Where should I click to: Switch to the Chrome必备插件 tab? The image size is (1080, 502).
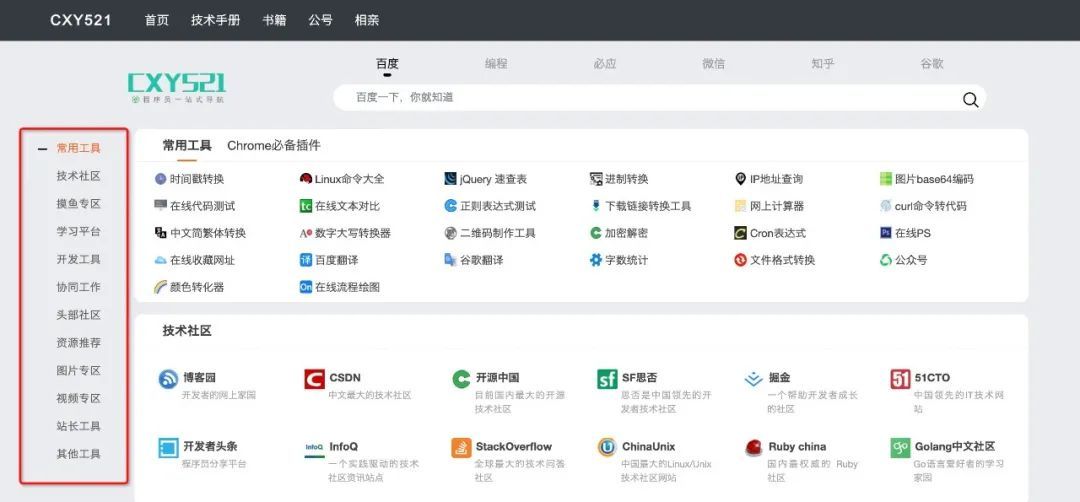click(x=273, y=146)
